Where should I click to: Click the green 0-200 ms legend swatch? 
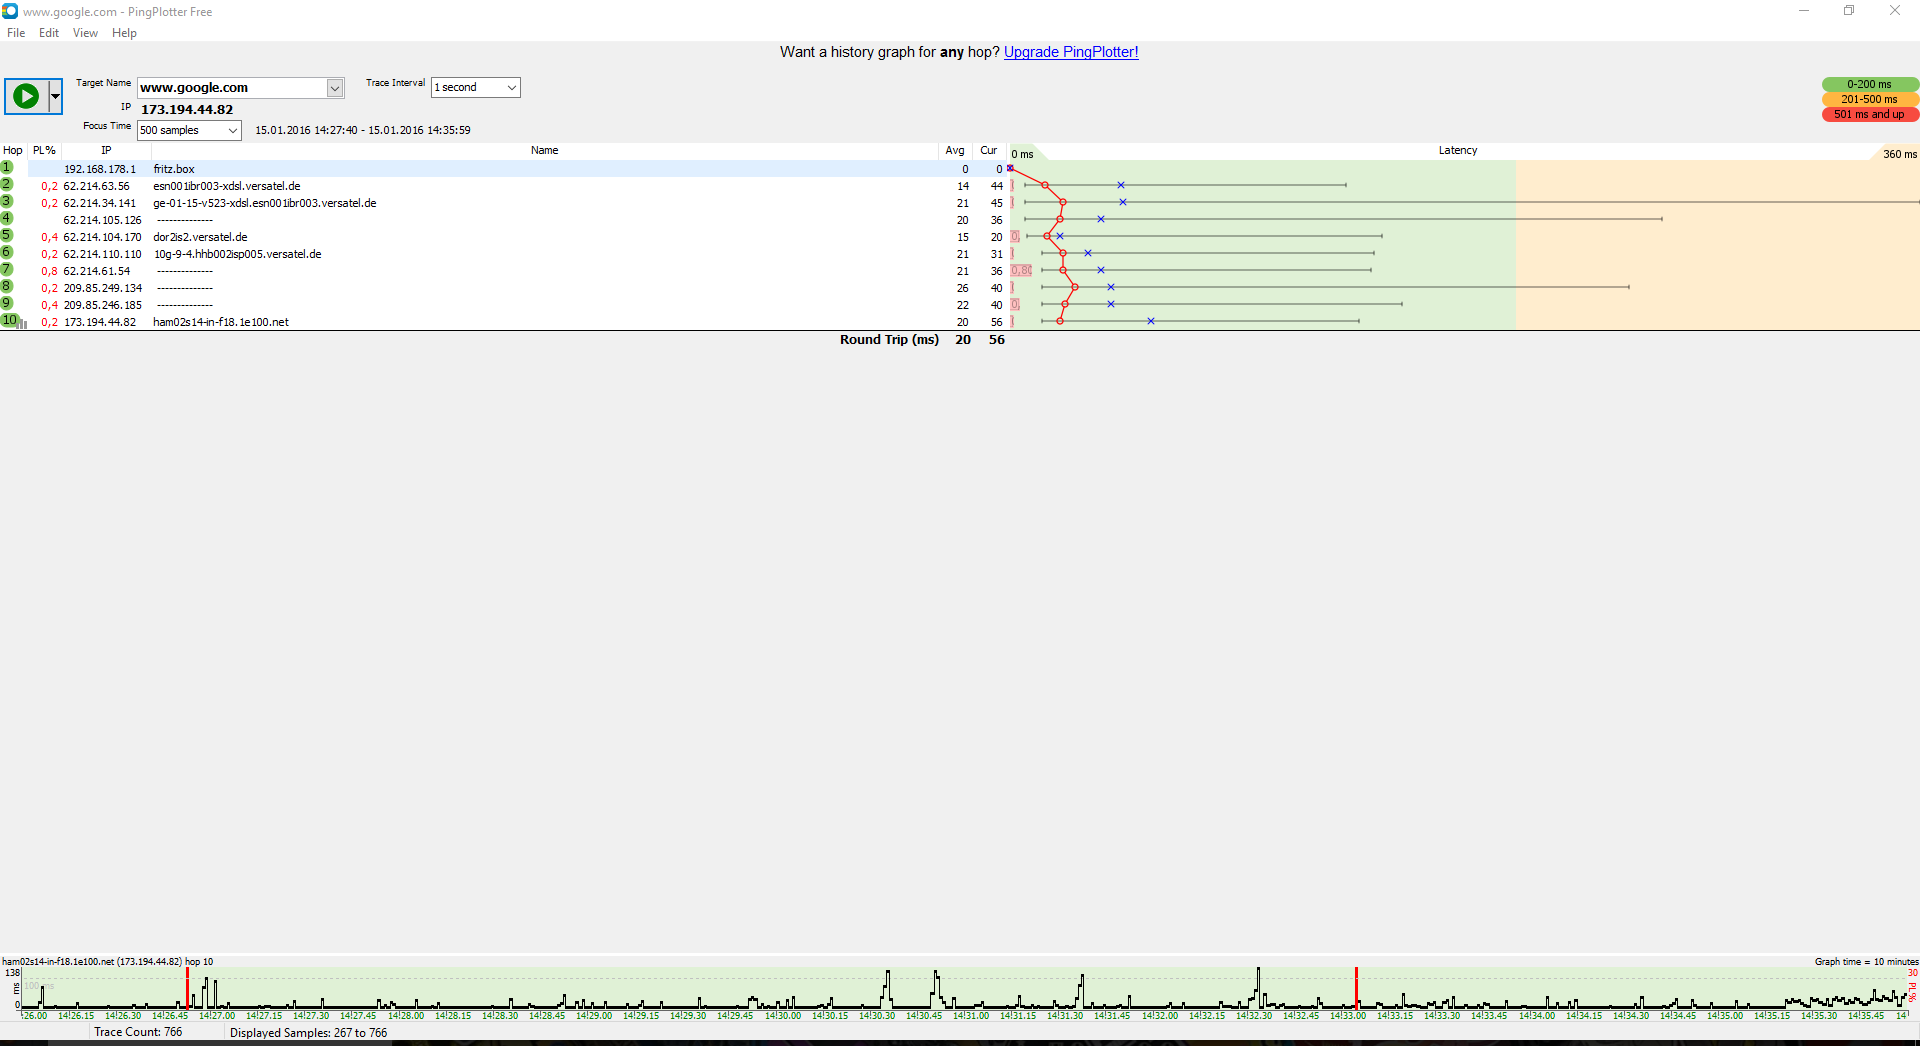point(1869,84)
